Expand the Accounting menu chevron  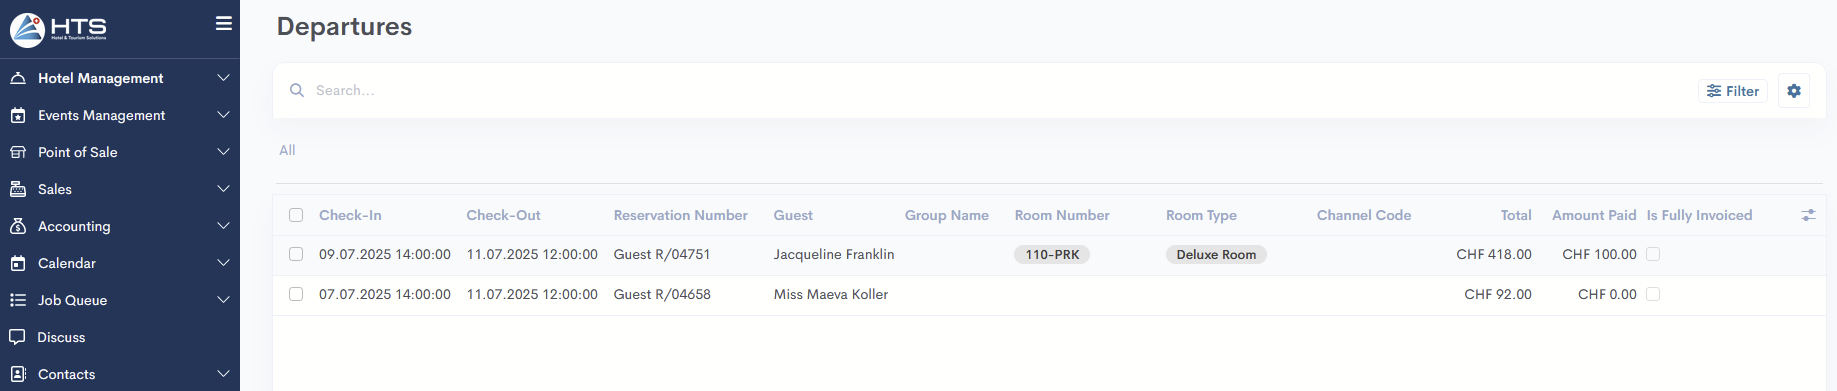(x=223, y=226)
